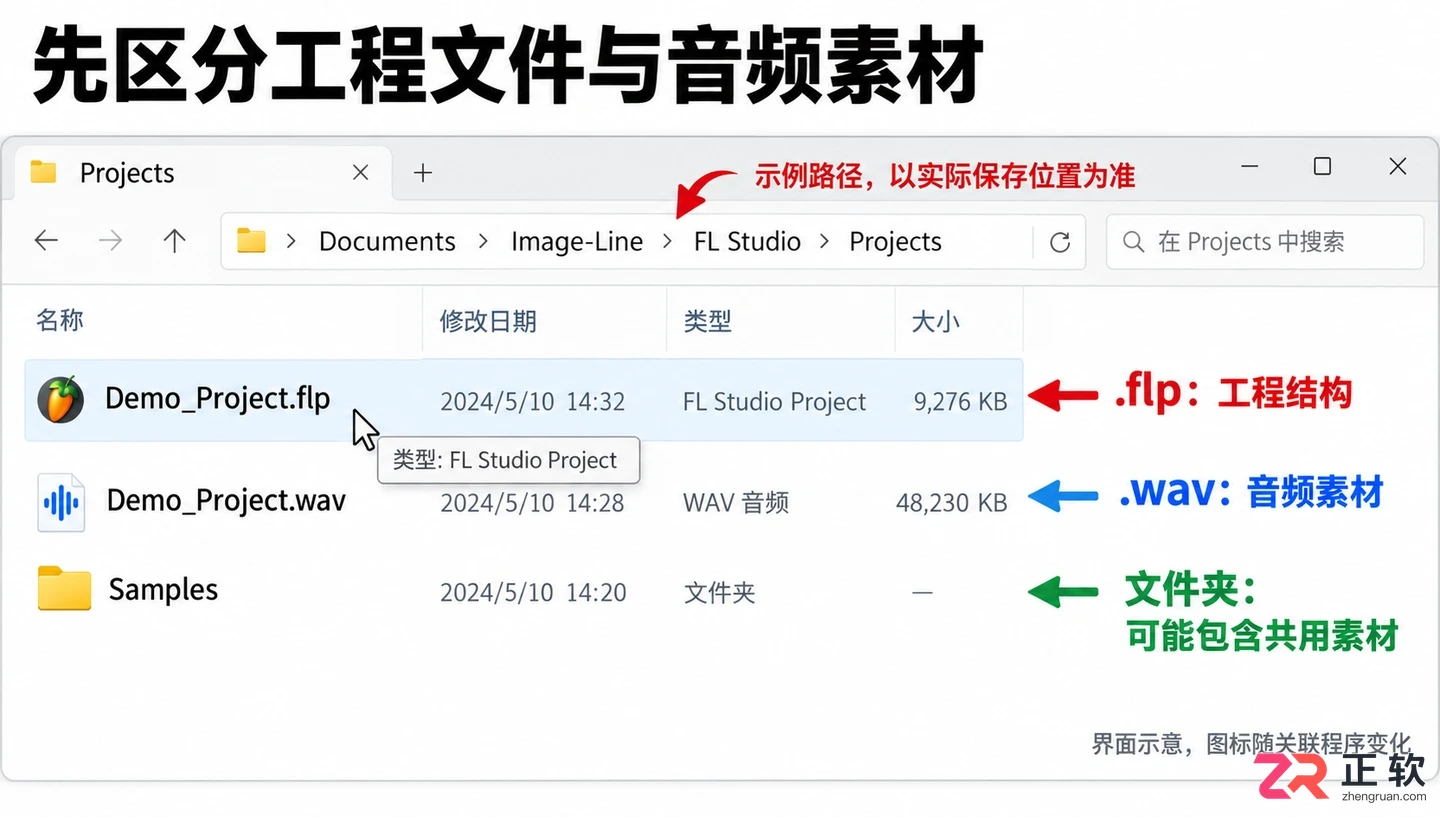1440x817 pixels.
Task: Click the folder icon in the address bar
Action: click(x=251, y=241)
